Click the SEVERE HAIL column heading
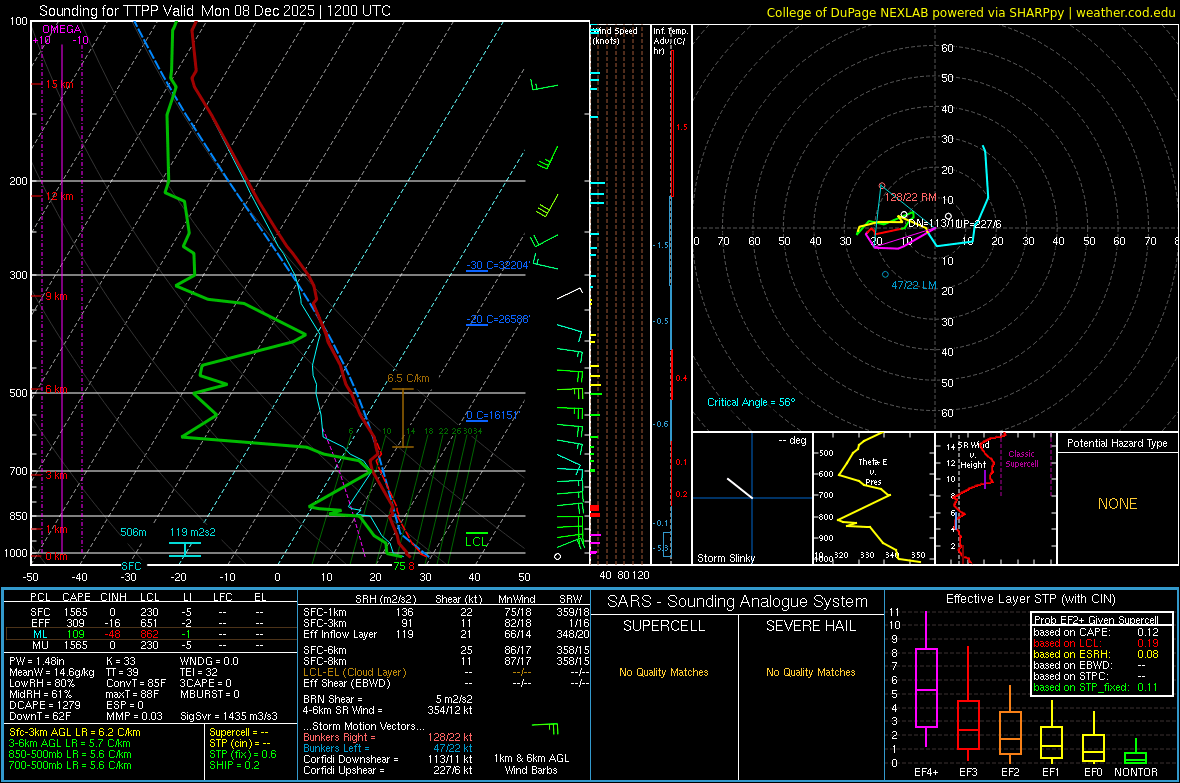 coord(810,626)
